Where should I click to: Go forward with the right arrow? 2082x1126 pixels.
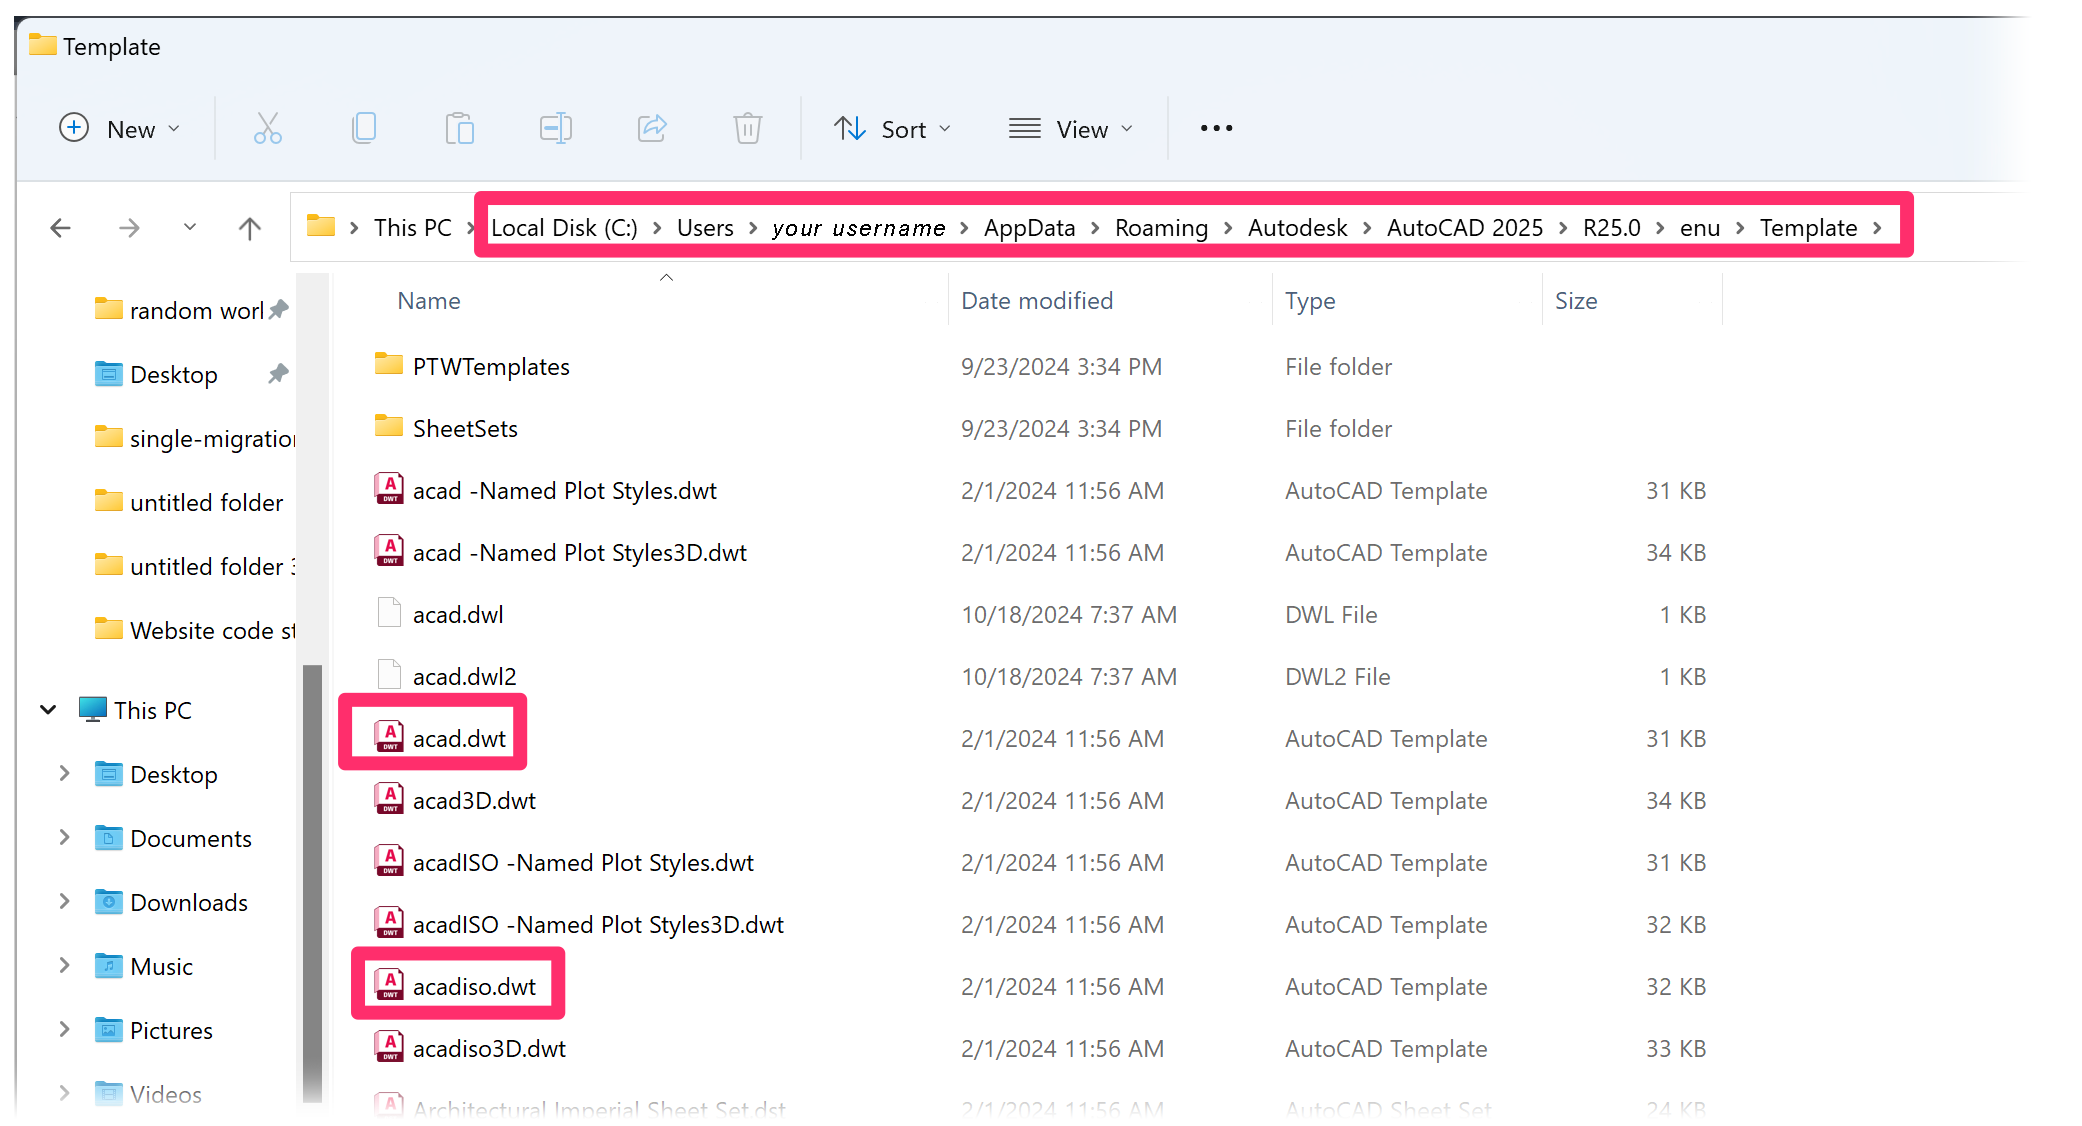128,228
